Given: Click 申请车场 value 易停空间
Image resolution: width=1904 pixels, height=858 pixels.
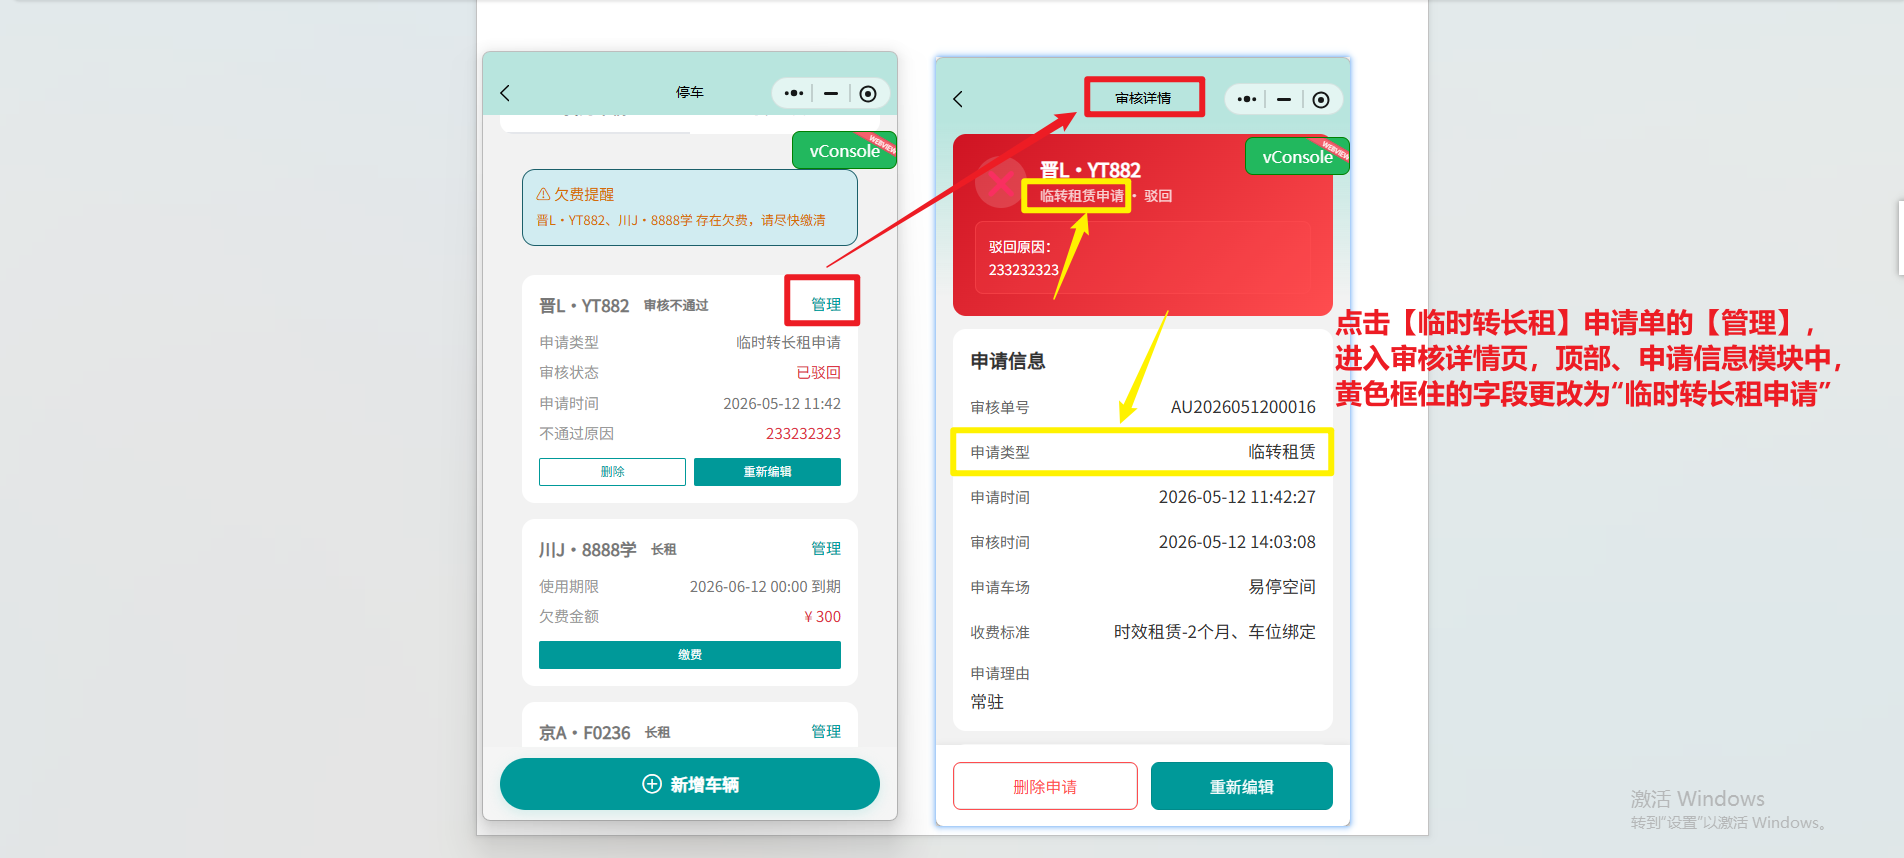Looking at the screenshot, I should (x=1282, y=587).
